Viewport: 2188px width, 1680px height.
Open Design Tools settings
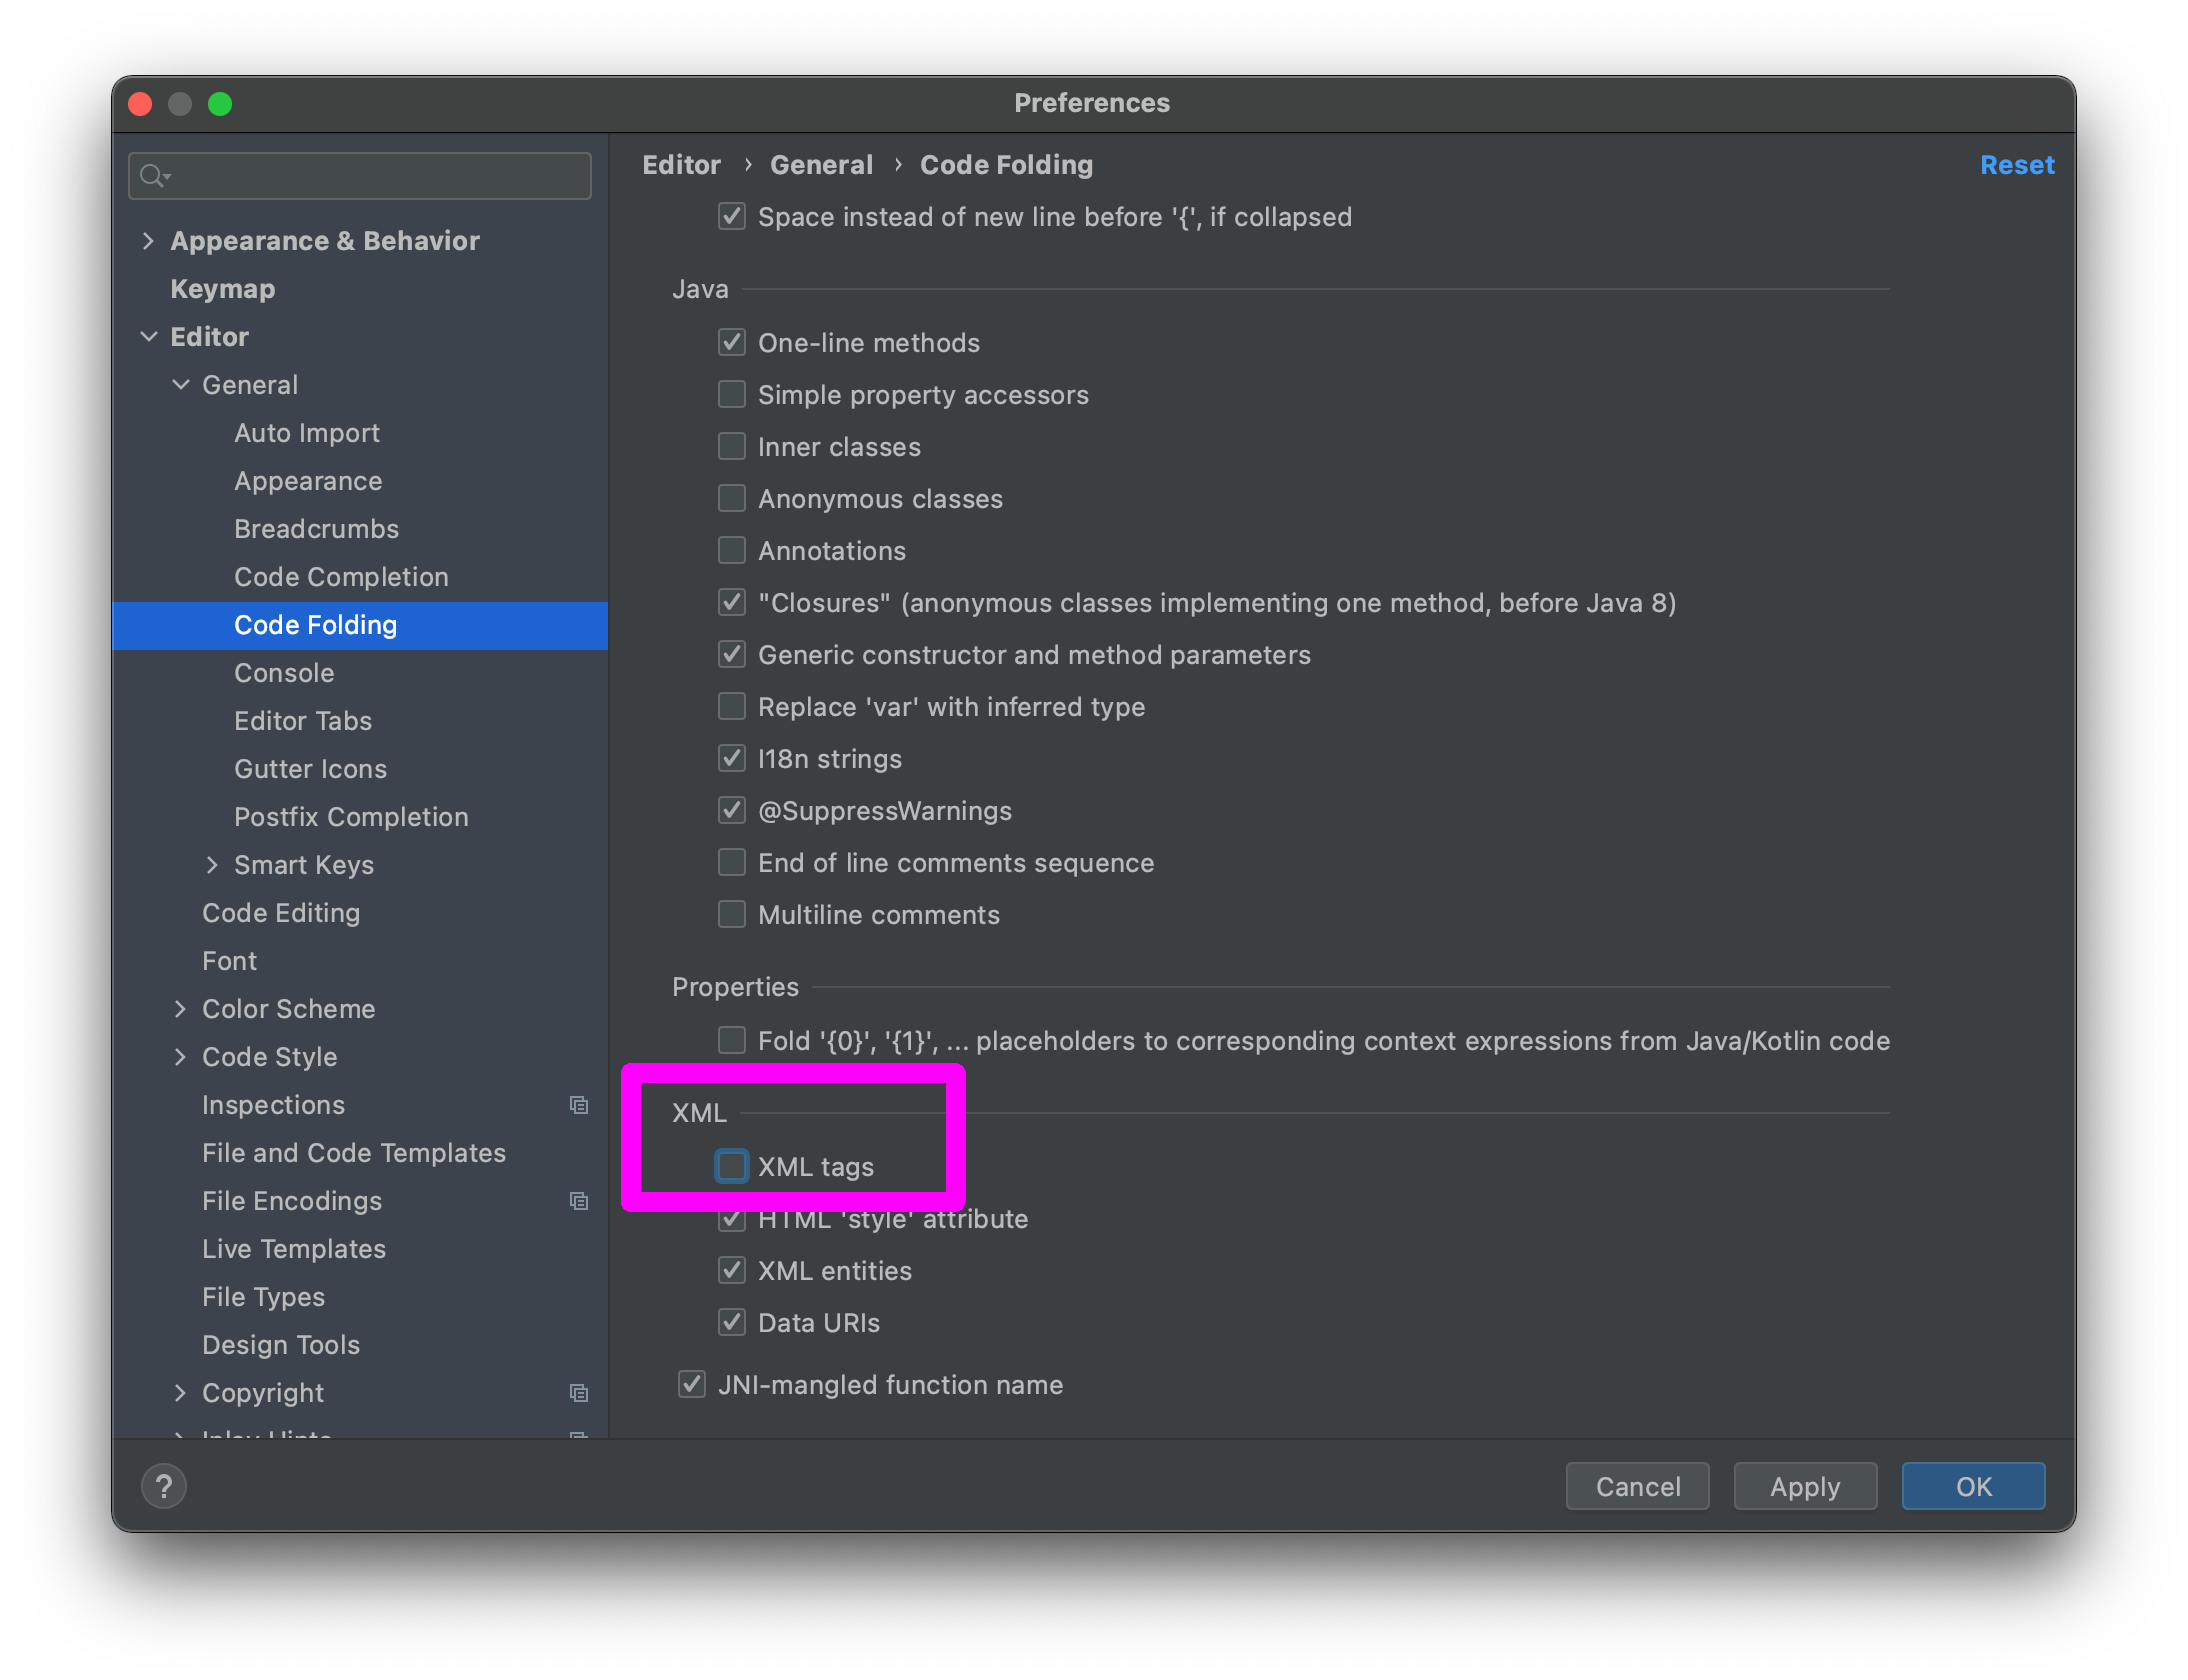pyautogui.click(x=281, y=1345)
